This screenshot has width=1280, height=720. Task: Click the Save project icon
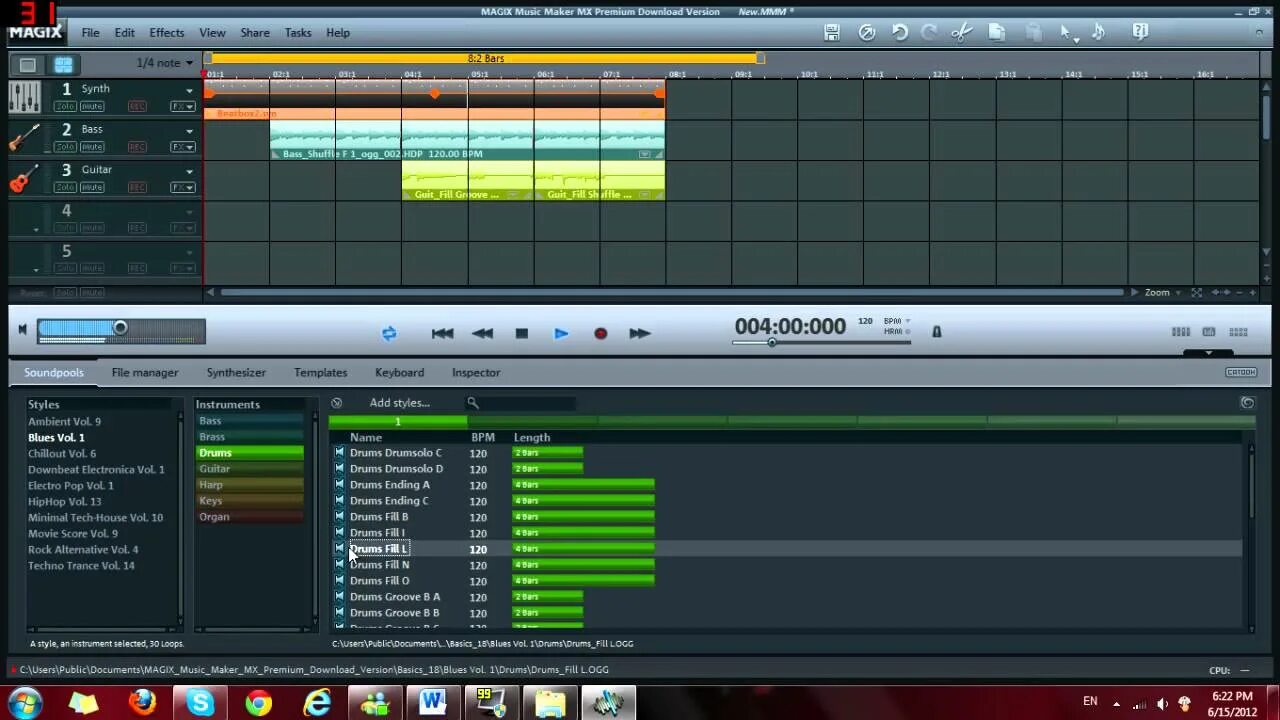click(832, 32)
